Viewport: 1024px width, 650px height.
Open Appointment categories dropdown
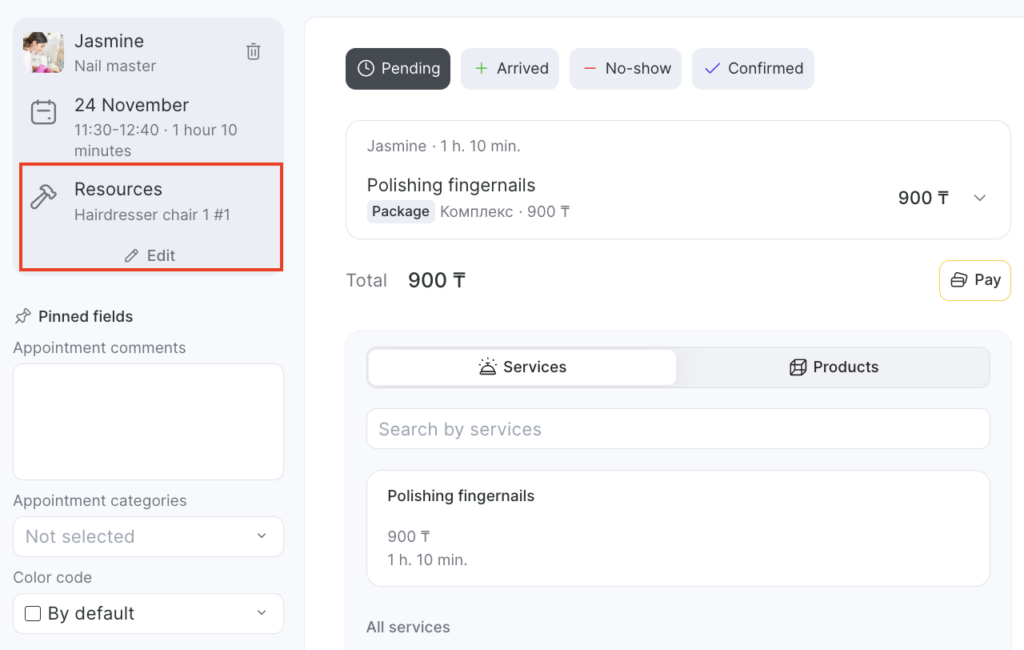click(x=148, y=537)
